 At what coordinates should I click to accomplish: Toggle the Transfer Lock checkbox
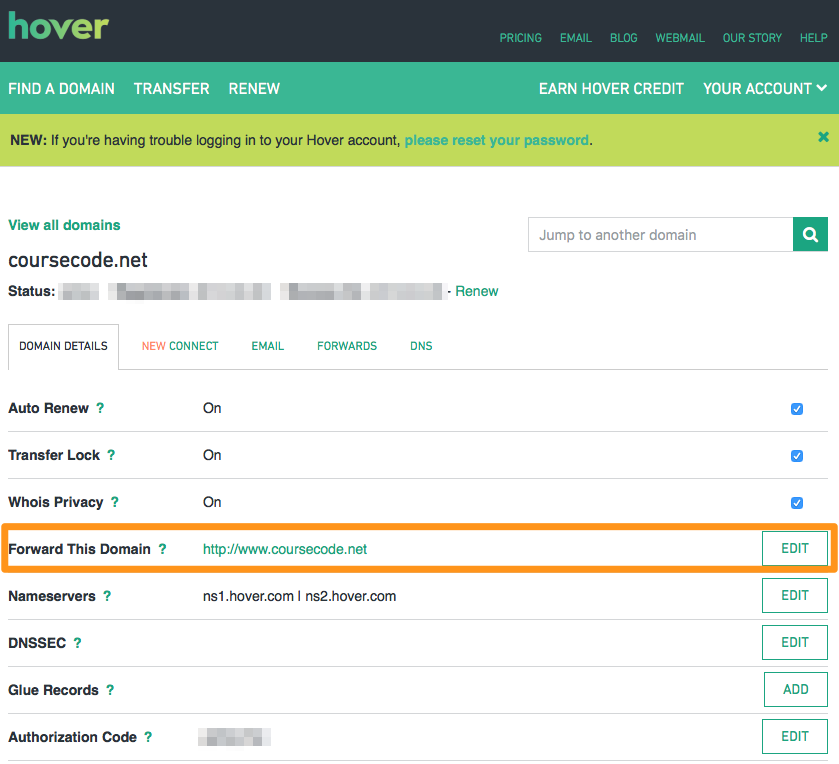point(797,456)
